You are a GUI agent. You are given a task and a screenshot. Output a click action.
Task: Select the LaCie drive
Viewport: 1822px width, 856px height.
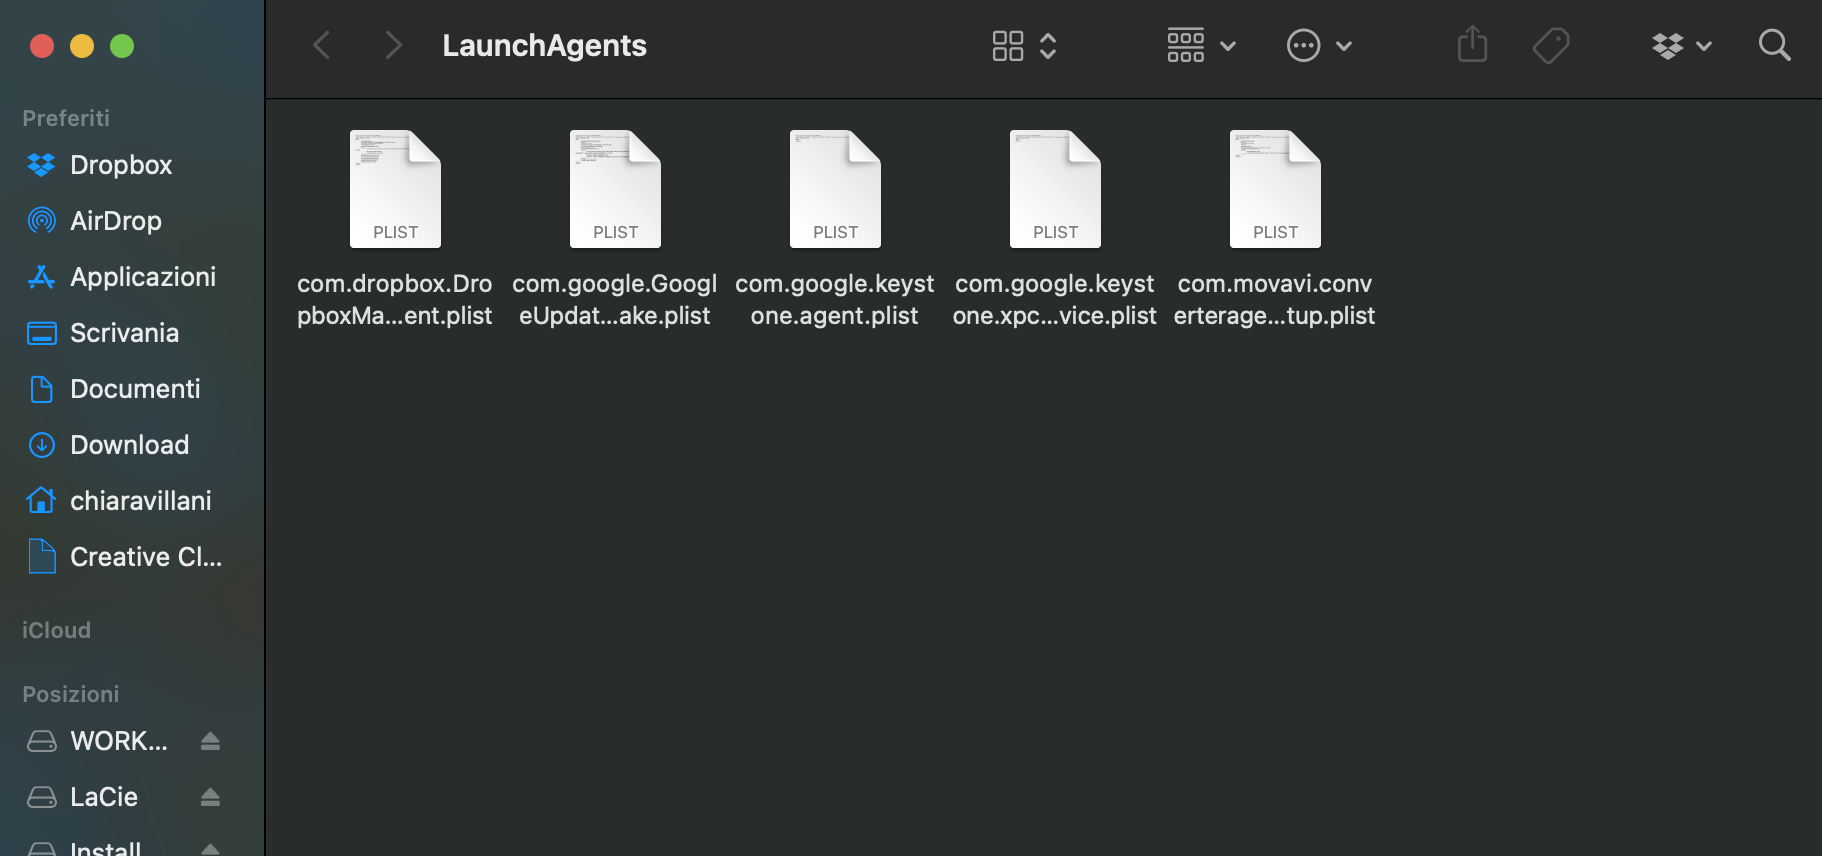tap(104, 797)
